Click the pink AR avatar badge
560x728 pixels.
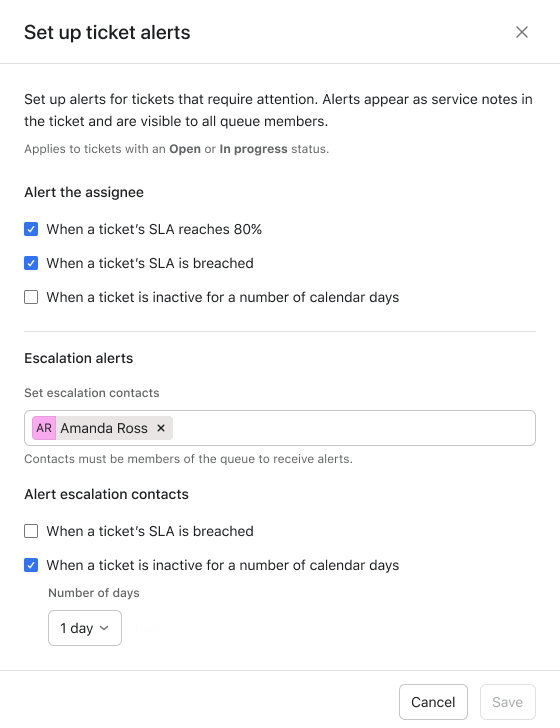(44, 428)
